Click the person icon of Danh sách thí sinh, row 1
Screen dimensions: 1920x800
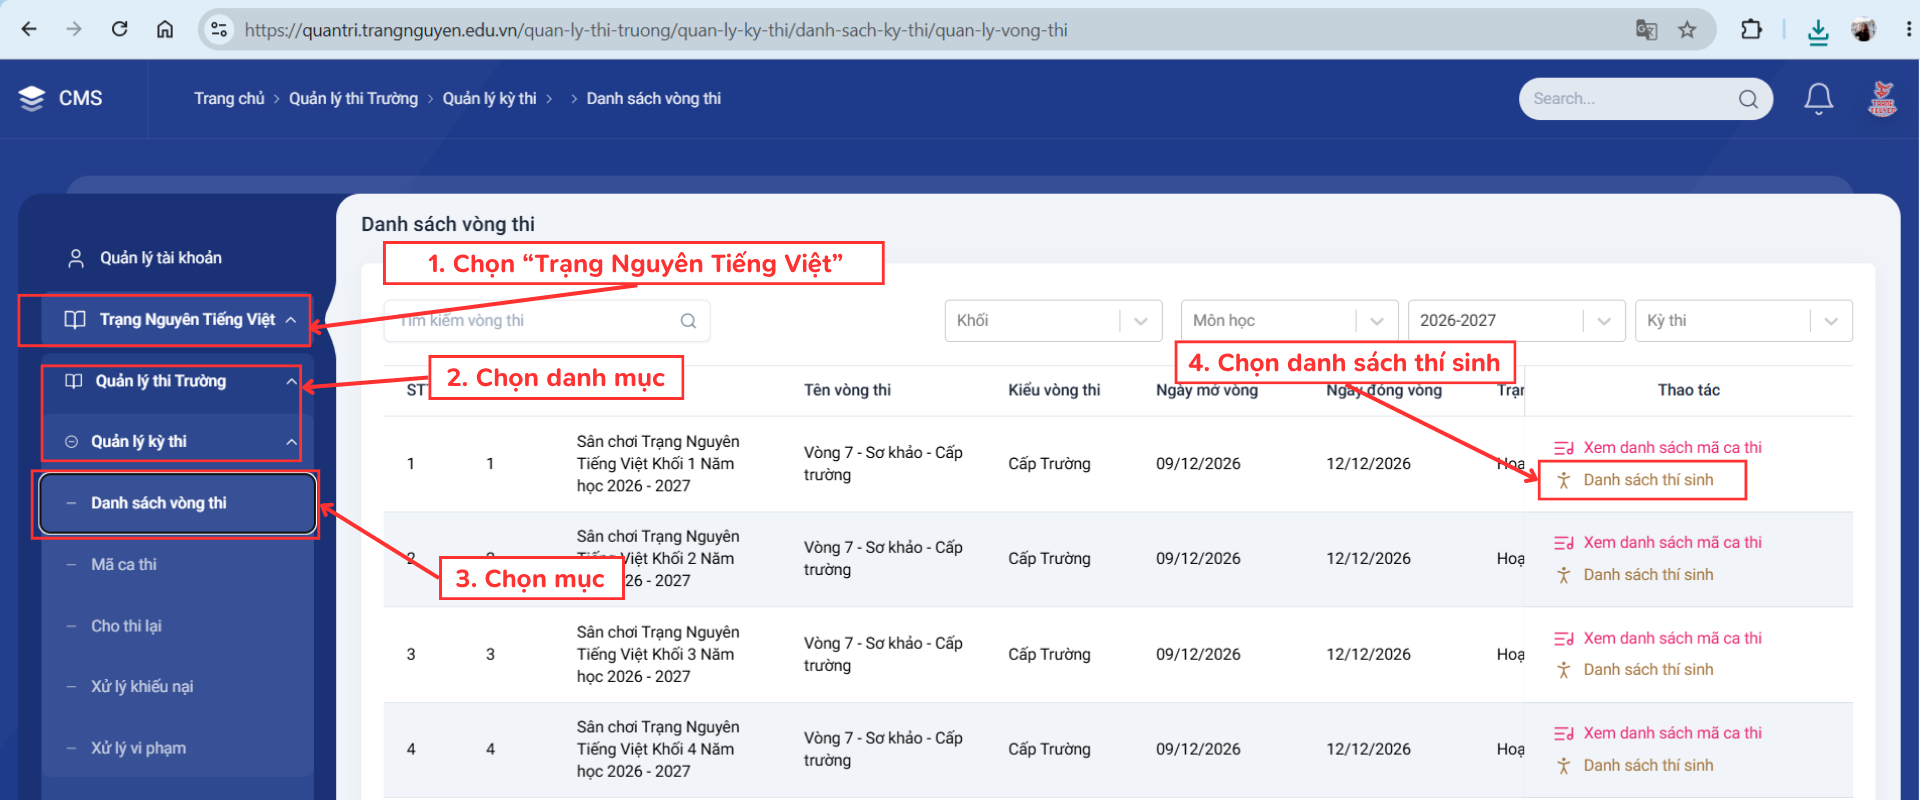tap(1564, 480)
